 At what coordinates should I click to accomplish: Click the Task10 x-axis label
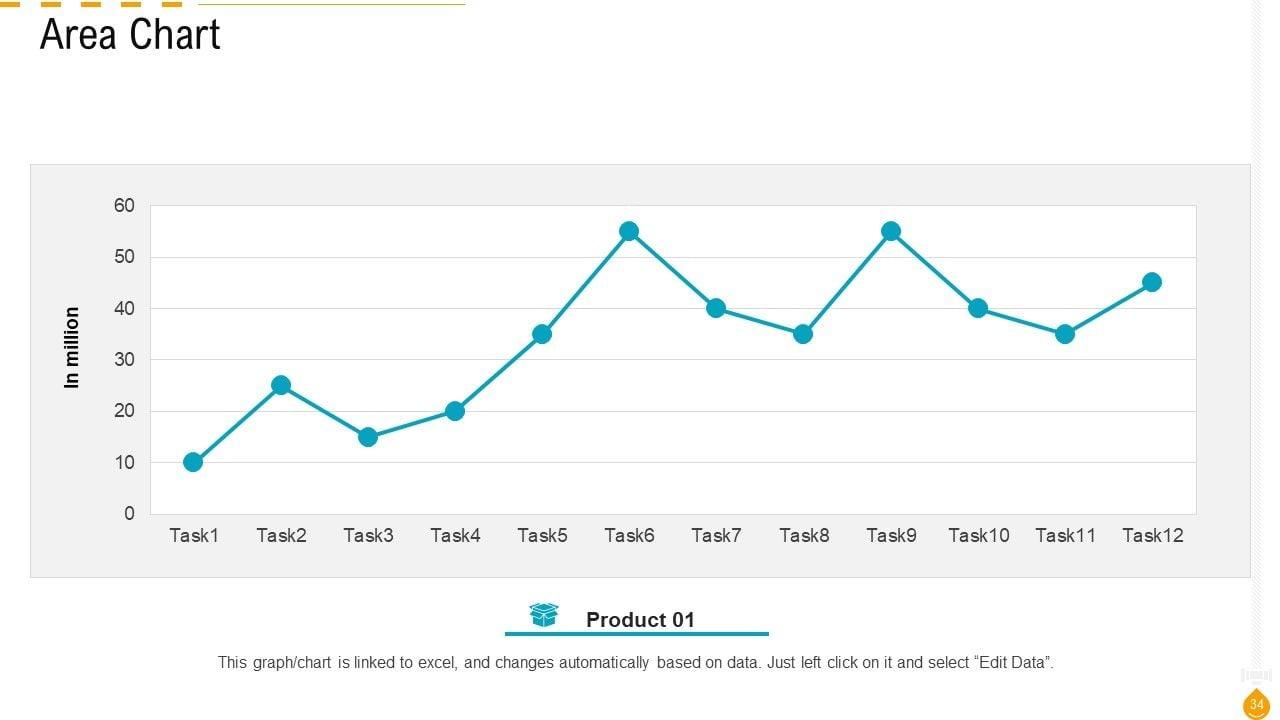point(979,535)
